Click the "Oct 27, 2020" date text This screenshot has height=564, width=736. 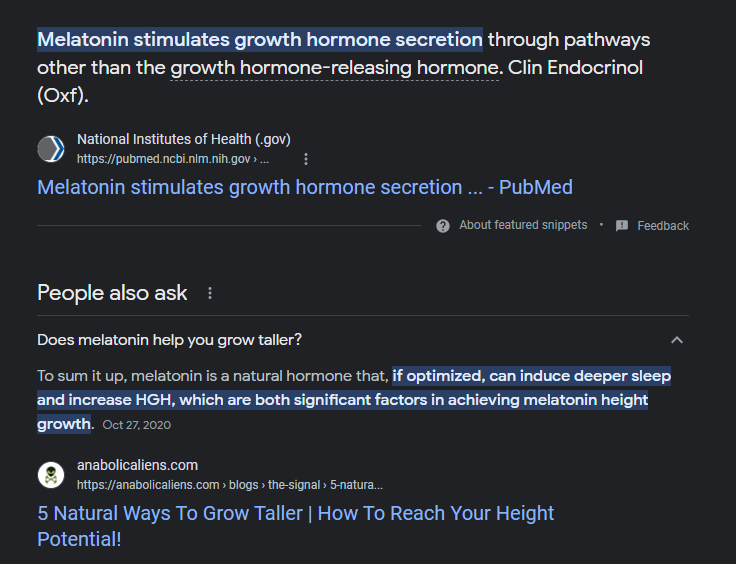(137, 425)
